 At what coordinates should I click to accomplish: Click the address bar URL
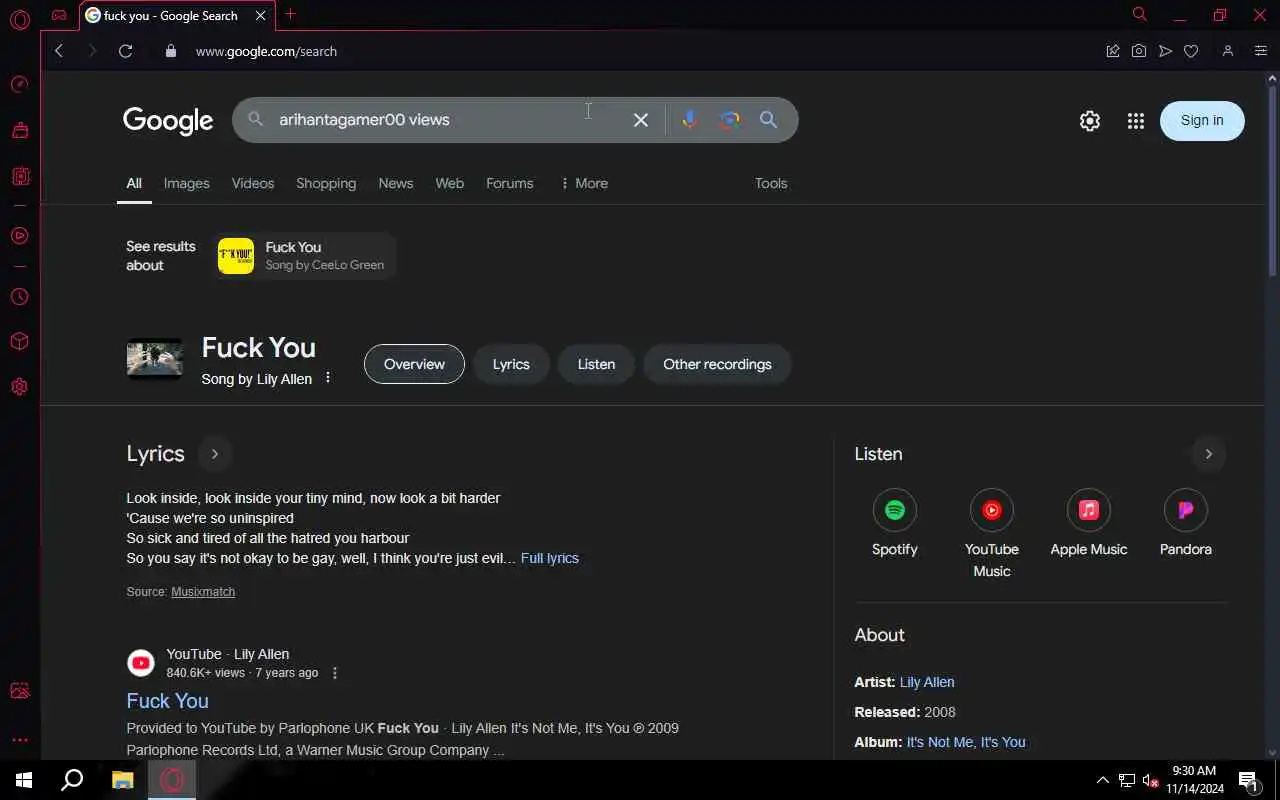point(266,51)
